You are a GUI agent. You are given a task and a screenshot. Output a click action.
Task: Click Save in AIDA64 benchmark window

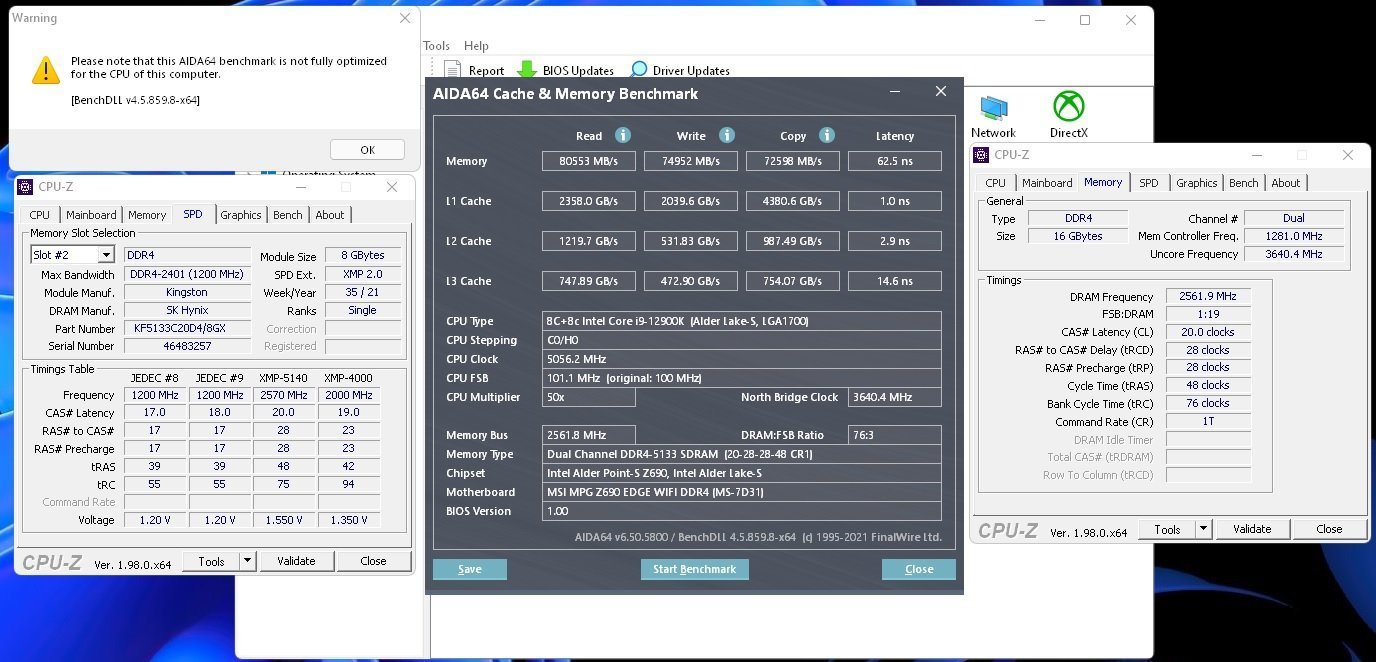[x=470, y=569]
